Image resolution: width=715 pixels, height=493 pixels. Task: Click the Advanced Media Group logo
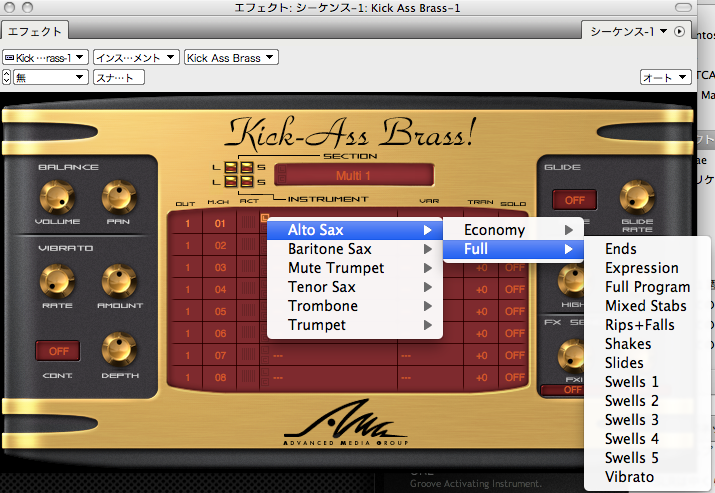click(x=346, y=423)
